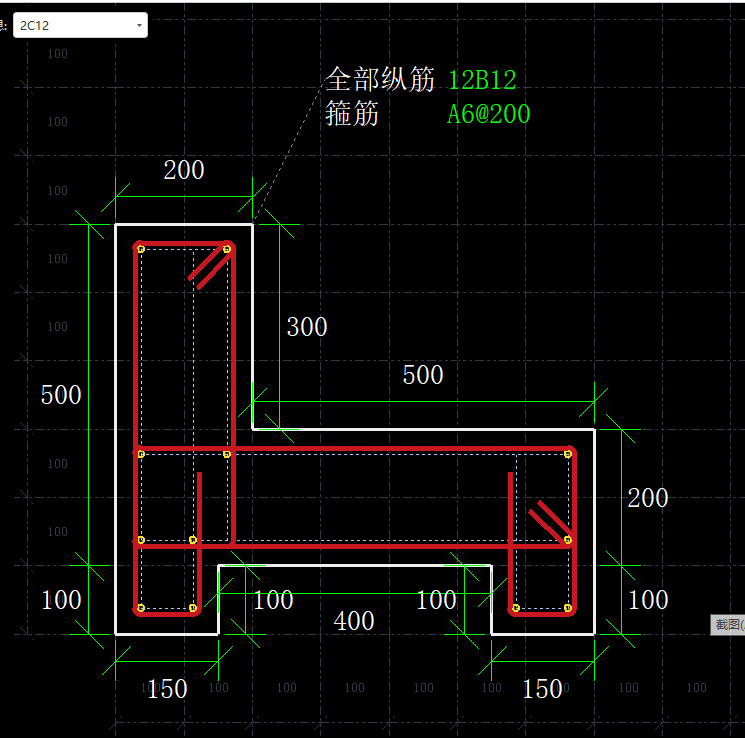The height and width of the screenshot is (738, 745).
Task: Select the diagonal stirrup hook at the top
Action: coord(209,267)
